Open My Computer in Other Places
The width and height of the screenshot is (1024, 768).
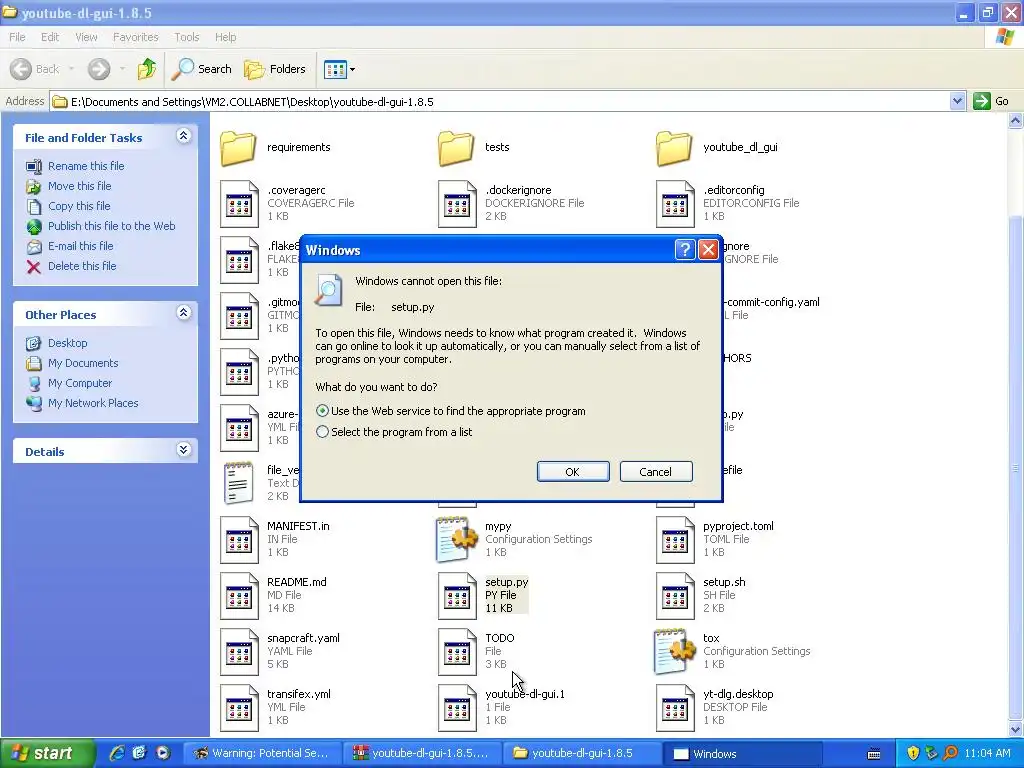click(x=80, y=383)
